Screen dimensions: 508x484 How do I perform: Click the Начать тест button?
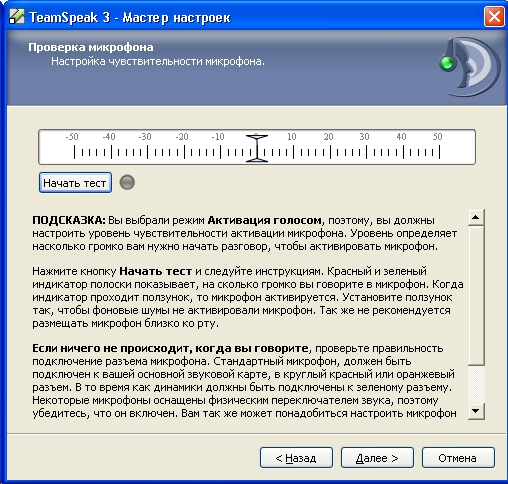pyautogui.click(x=75, y=183)
